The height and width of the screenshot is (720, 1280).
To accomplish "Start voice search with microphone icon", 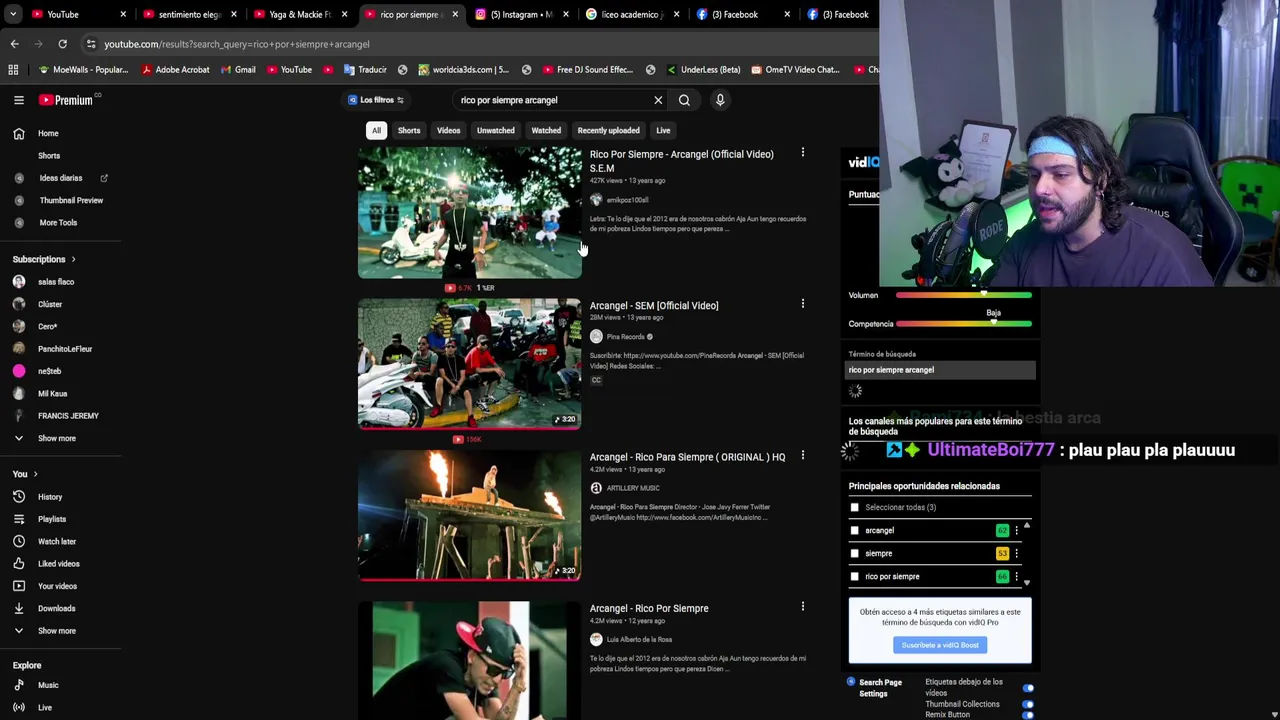I will tap(719, 100).
